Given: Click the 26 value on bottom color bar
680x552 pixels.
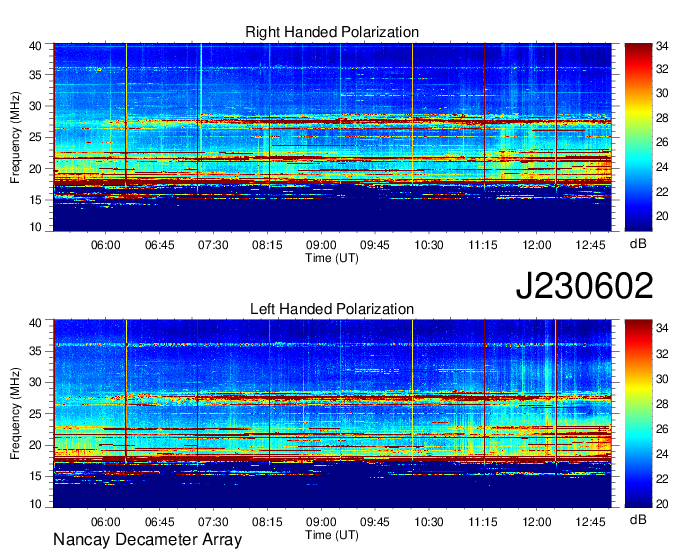Looking at the screenshot, I should [x=662, y=429].
